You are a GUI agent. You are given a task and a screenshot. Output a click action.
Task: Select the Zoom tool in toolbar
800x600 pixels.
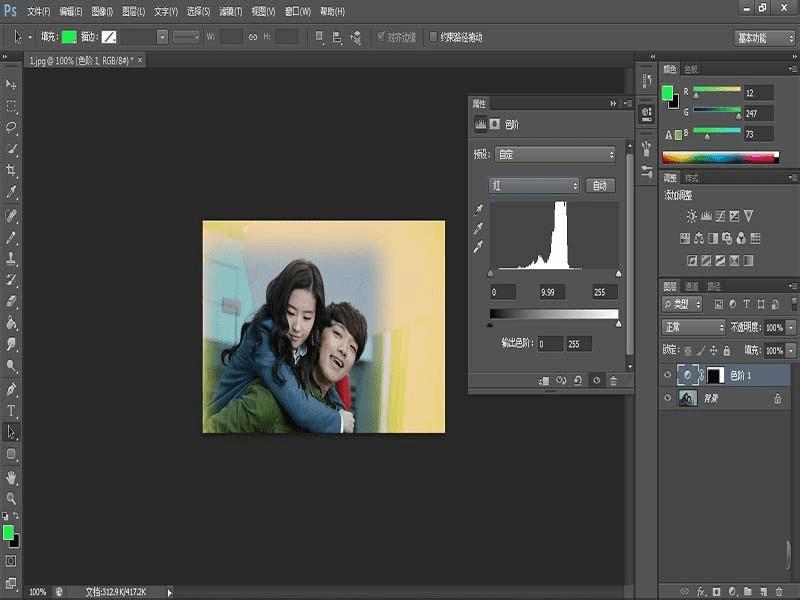click(12, 498)
